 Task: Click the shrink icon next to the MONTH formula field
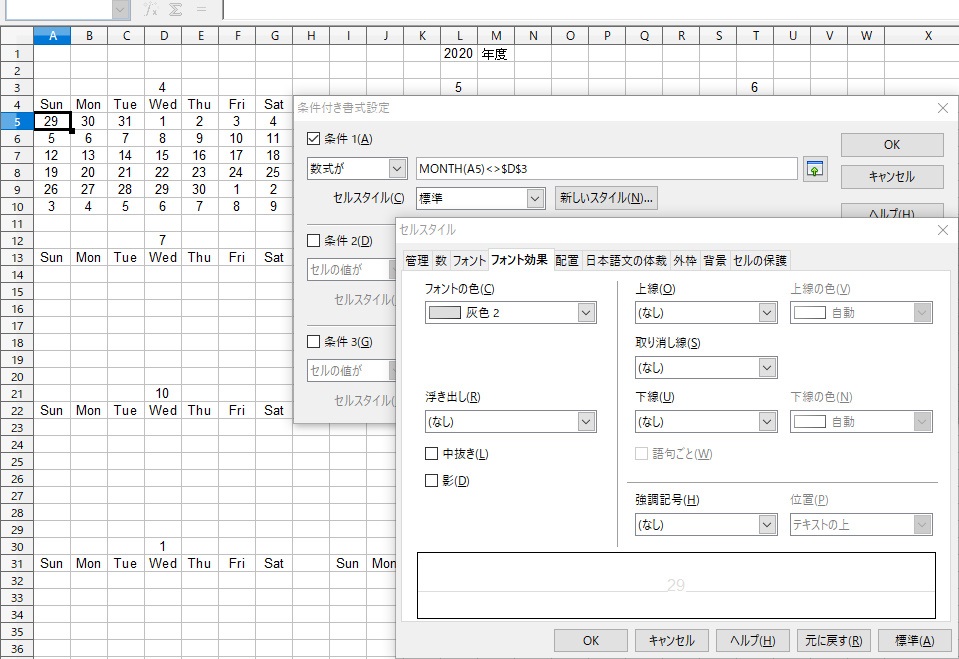click(x=815, y=168)
